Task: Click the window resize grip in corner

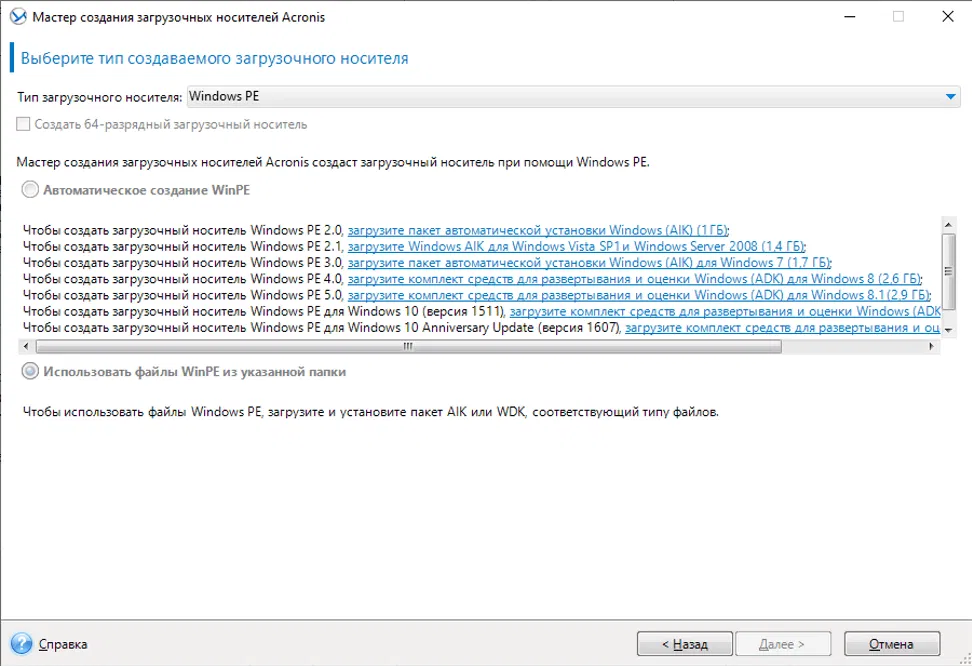Action: click(x=965, y=659)
